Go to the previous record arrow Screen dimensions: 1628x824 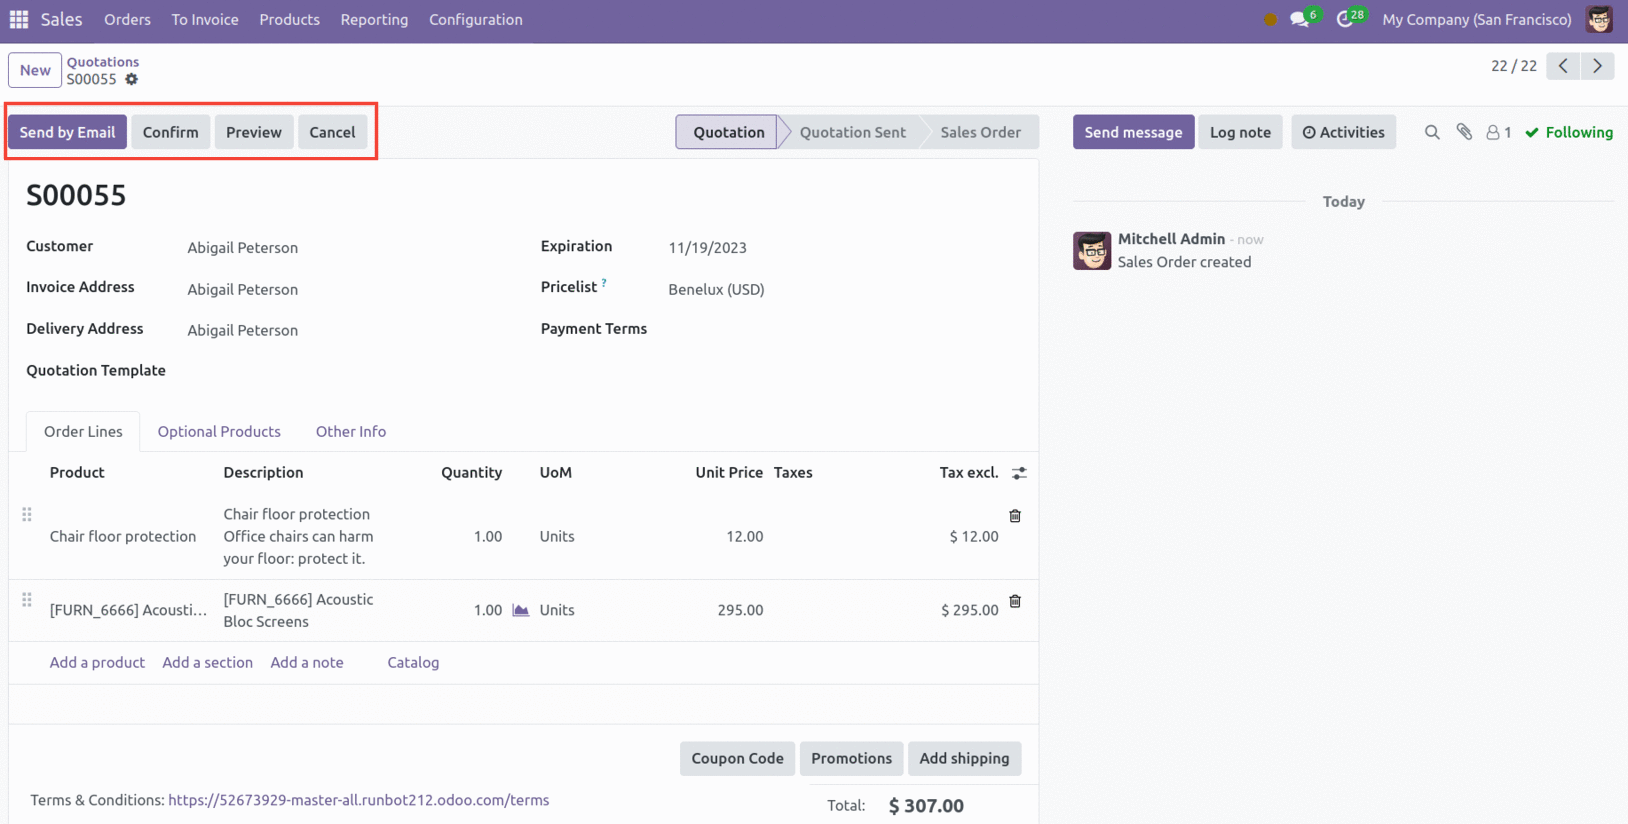point(1563,66)
